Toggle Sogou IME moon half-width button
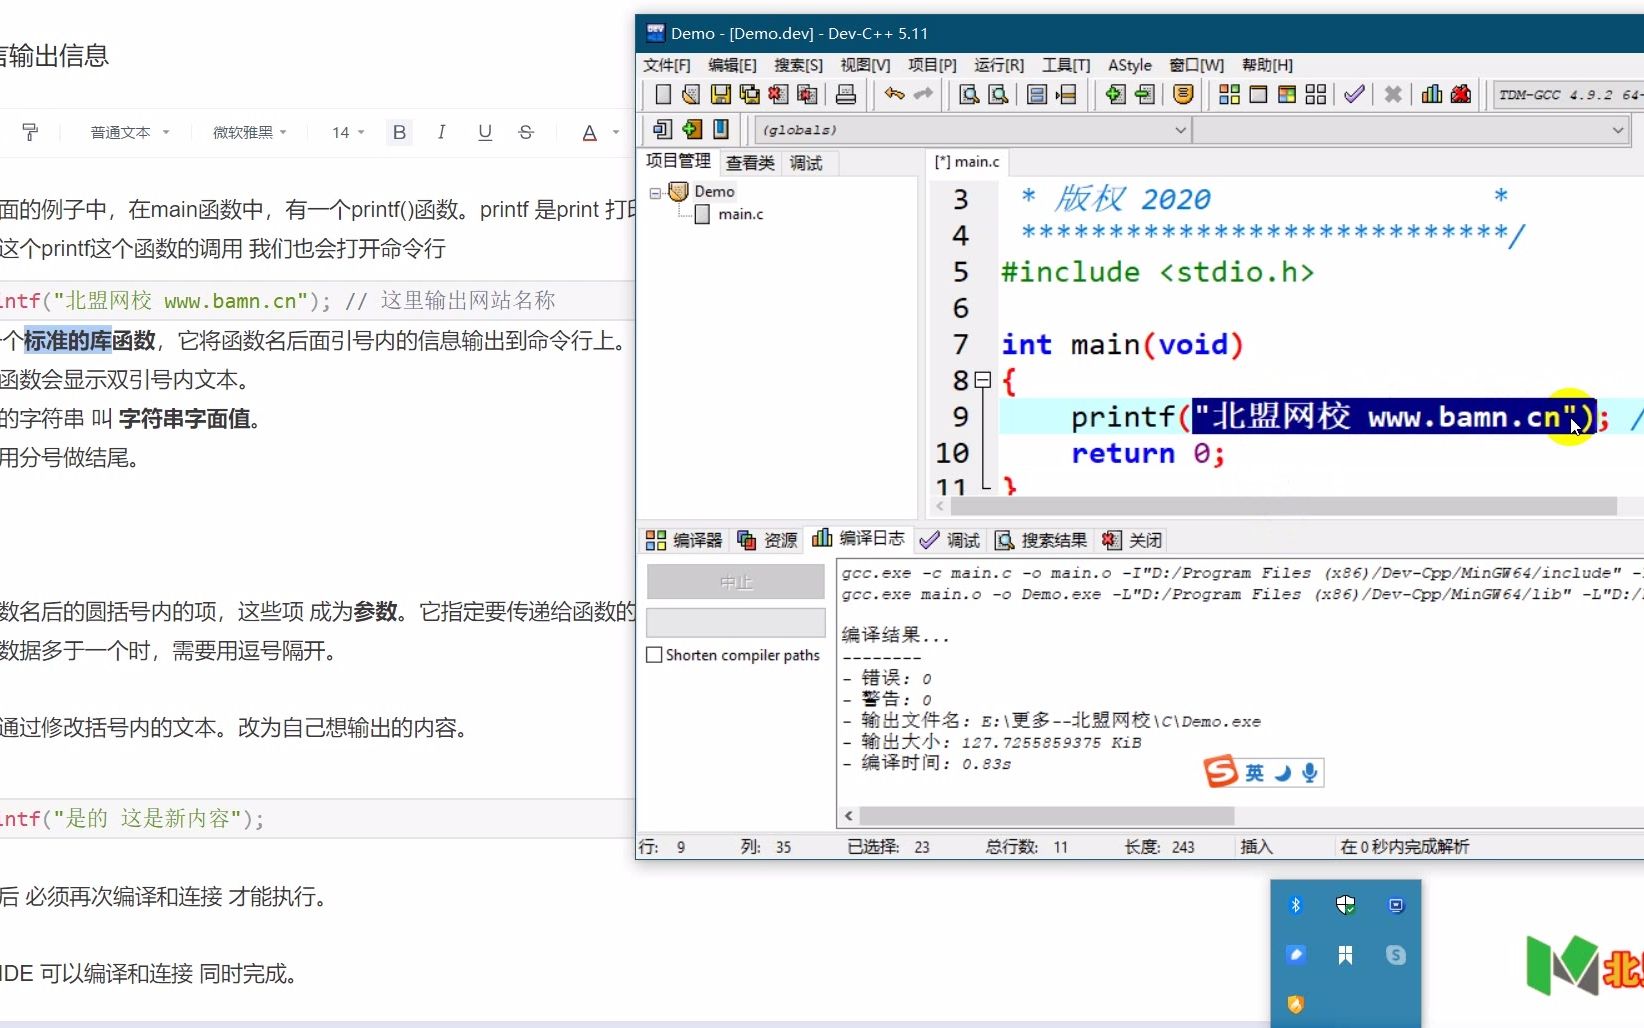Image resolution: width=1644 pixels, height=1028 pixels. click(x=1283, y=772)
